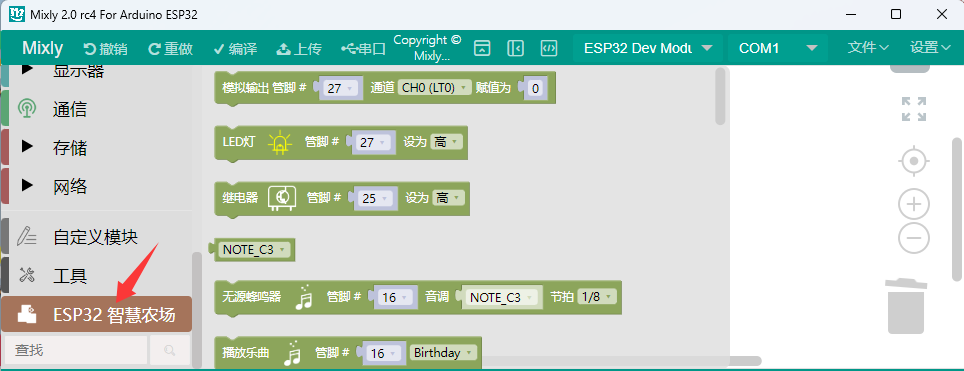Click the workspace trash can icon
964x371 pixels.
pyautogui.click(x=906, y=306)
